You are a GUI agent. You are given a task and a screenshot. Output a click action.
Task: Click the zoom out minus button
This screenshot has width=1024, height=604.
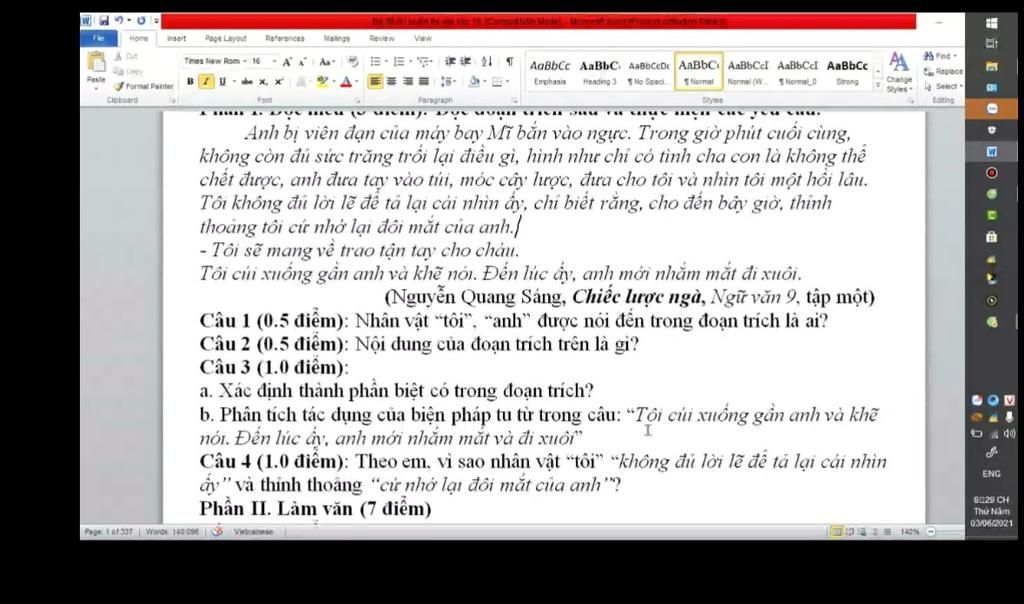tap(931, 532)
